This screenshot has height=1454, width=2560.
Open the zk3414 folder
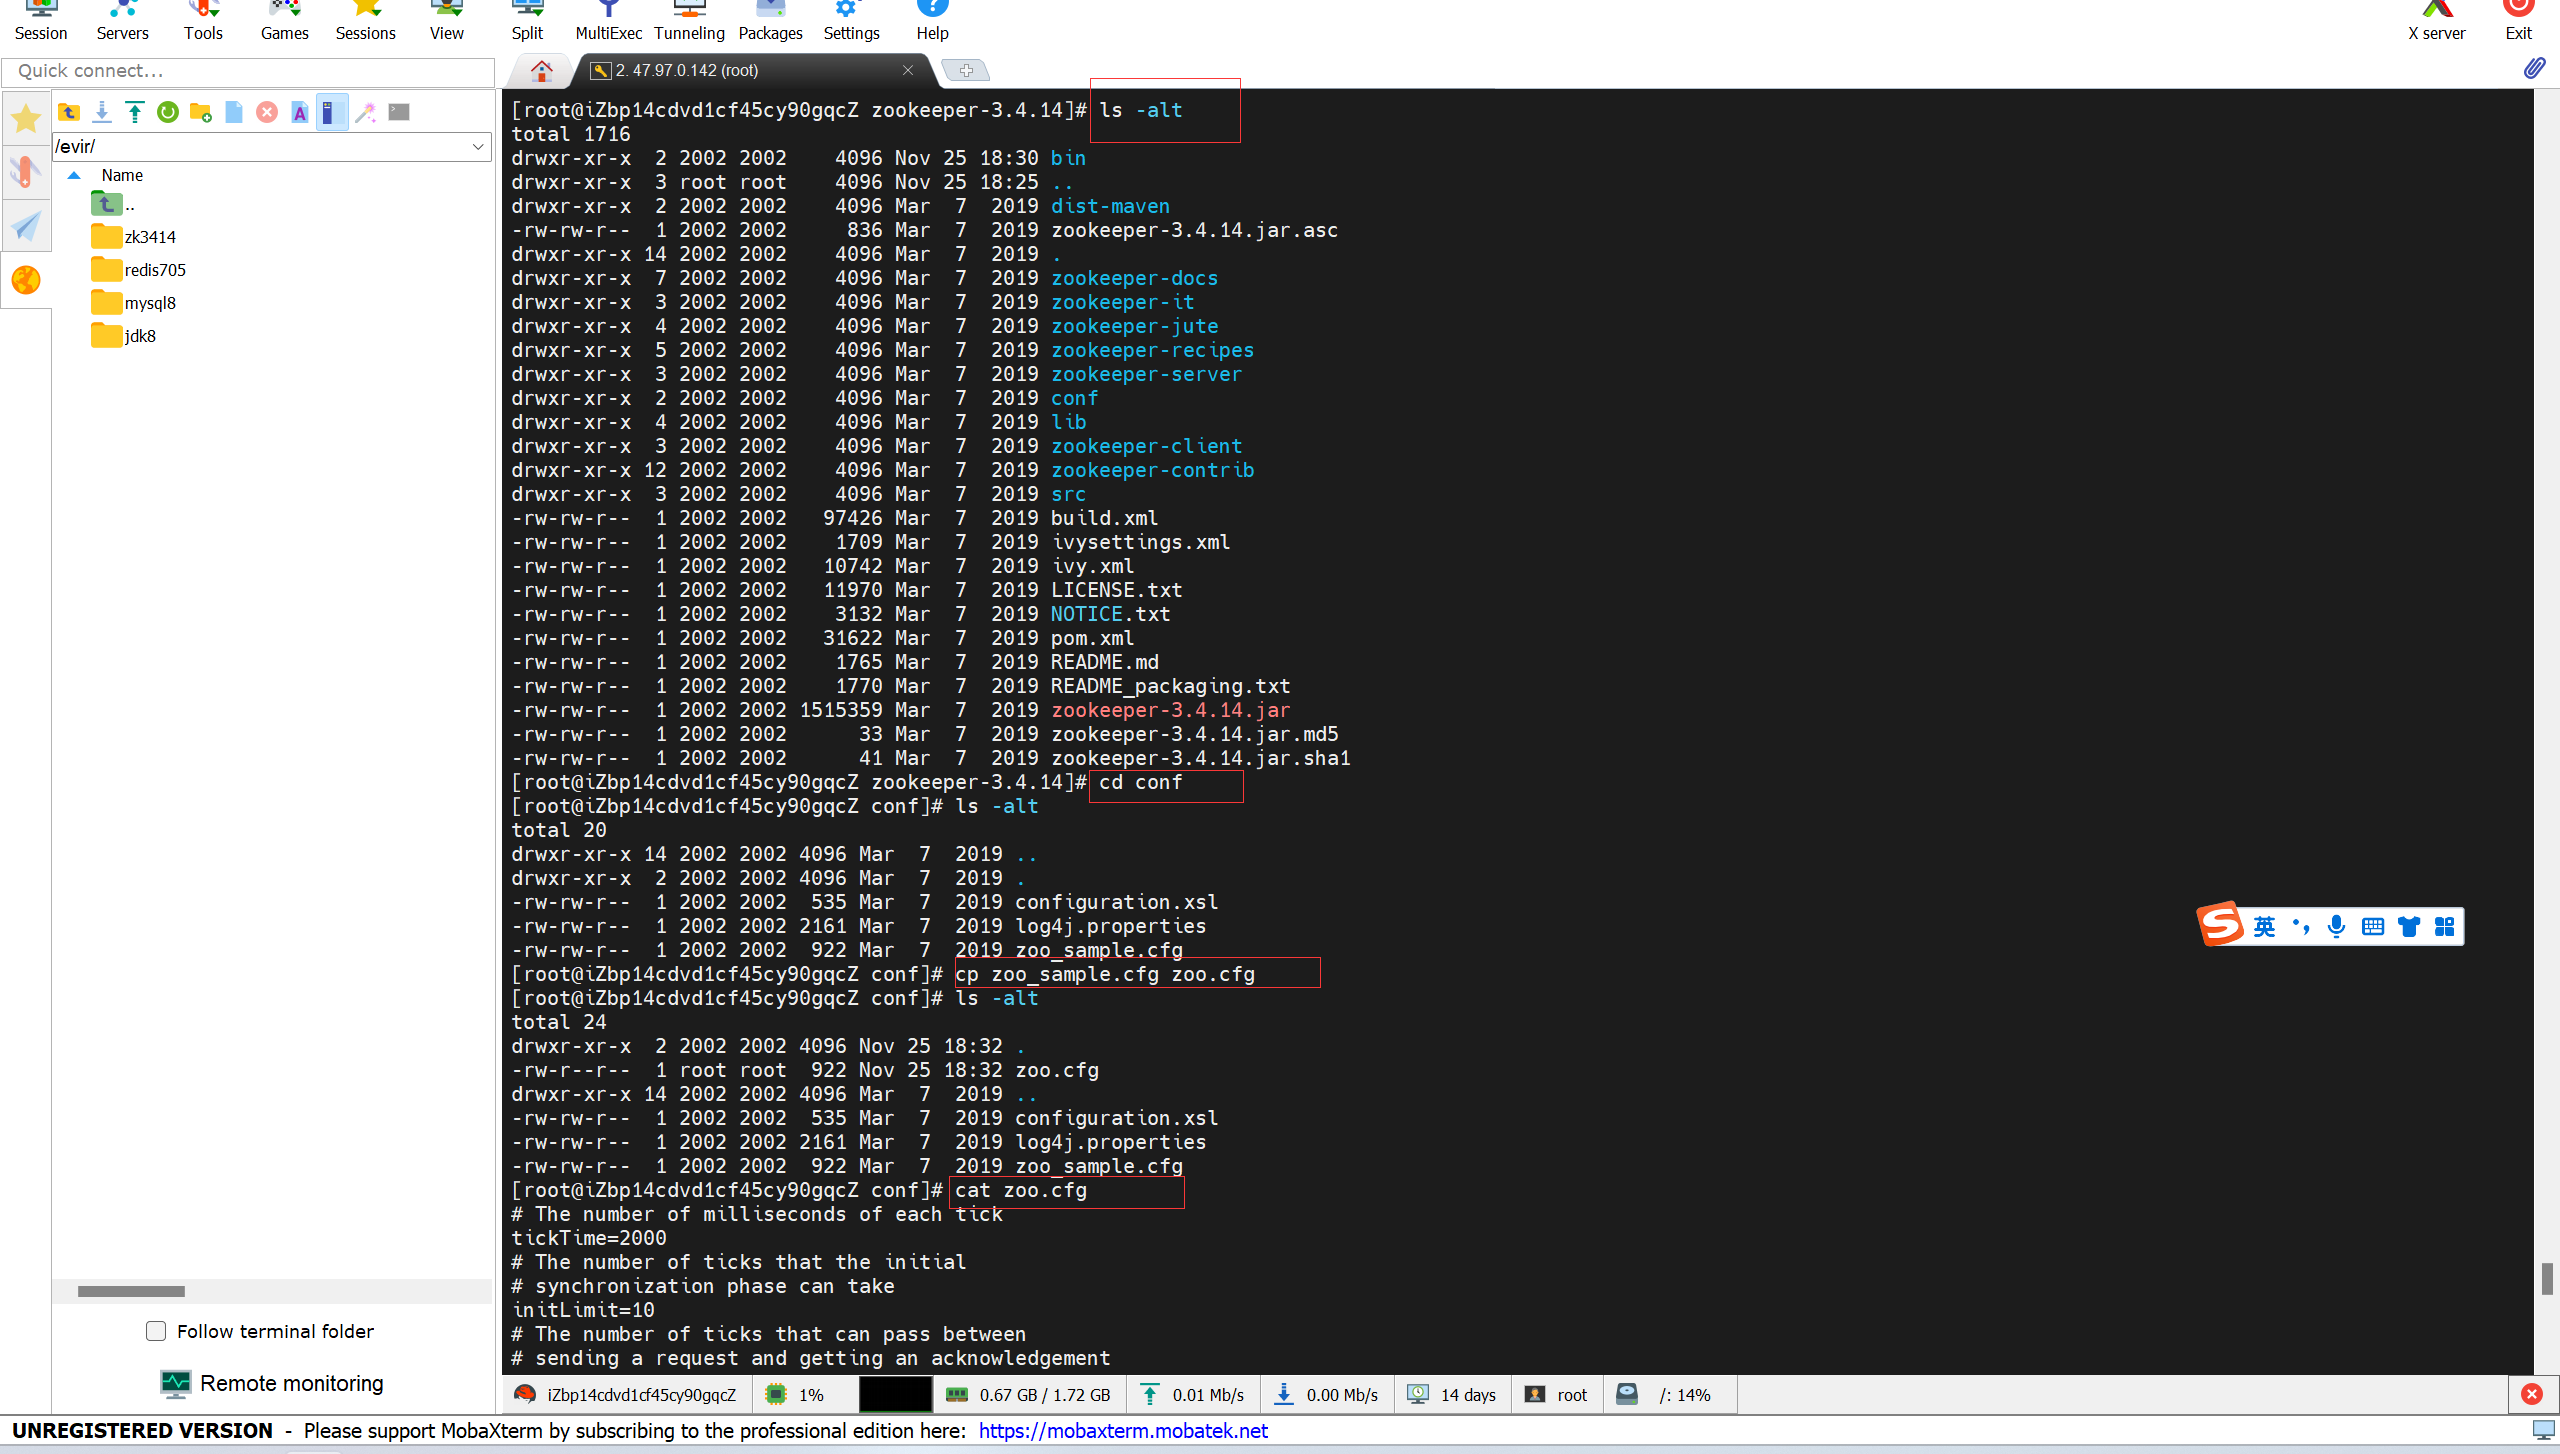(x=150, y=237)
